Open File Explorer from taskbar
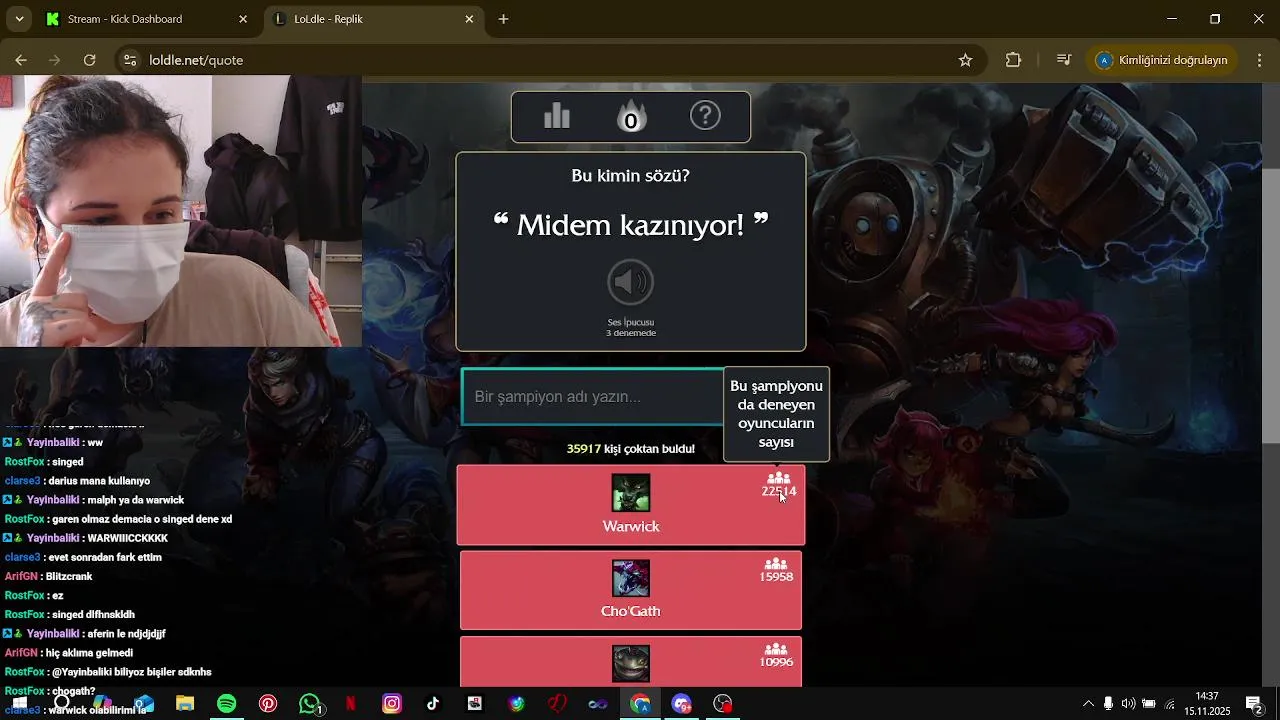Screen dimensions: 1280x720 coord(185,704)
